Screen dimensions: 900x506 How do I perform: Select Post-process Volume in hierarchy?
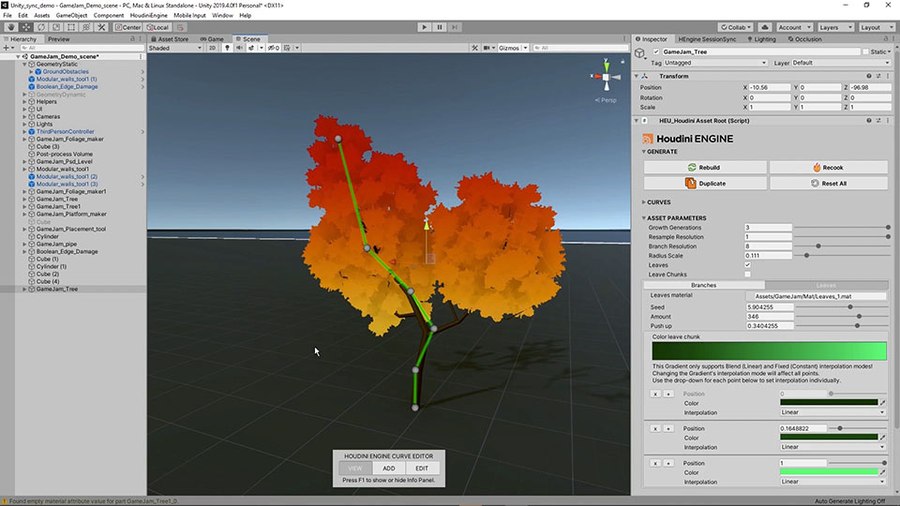[x=64, y=154]
